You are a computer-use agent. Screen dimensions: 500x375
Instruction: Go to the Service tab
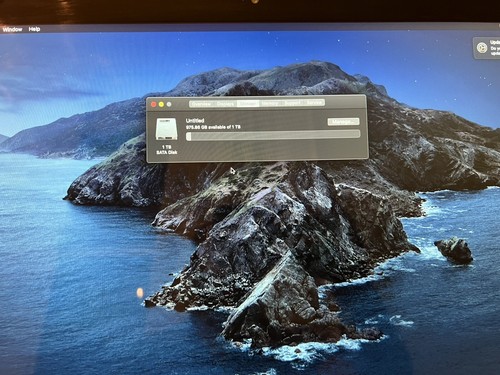tap(314, 103)
